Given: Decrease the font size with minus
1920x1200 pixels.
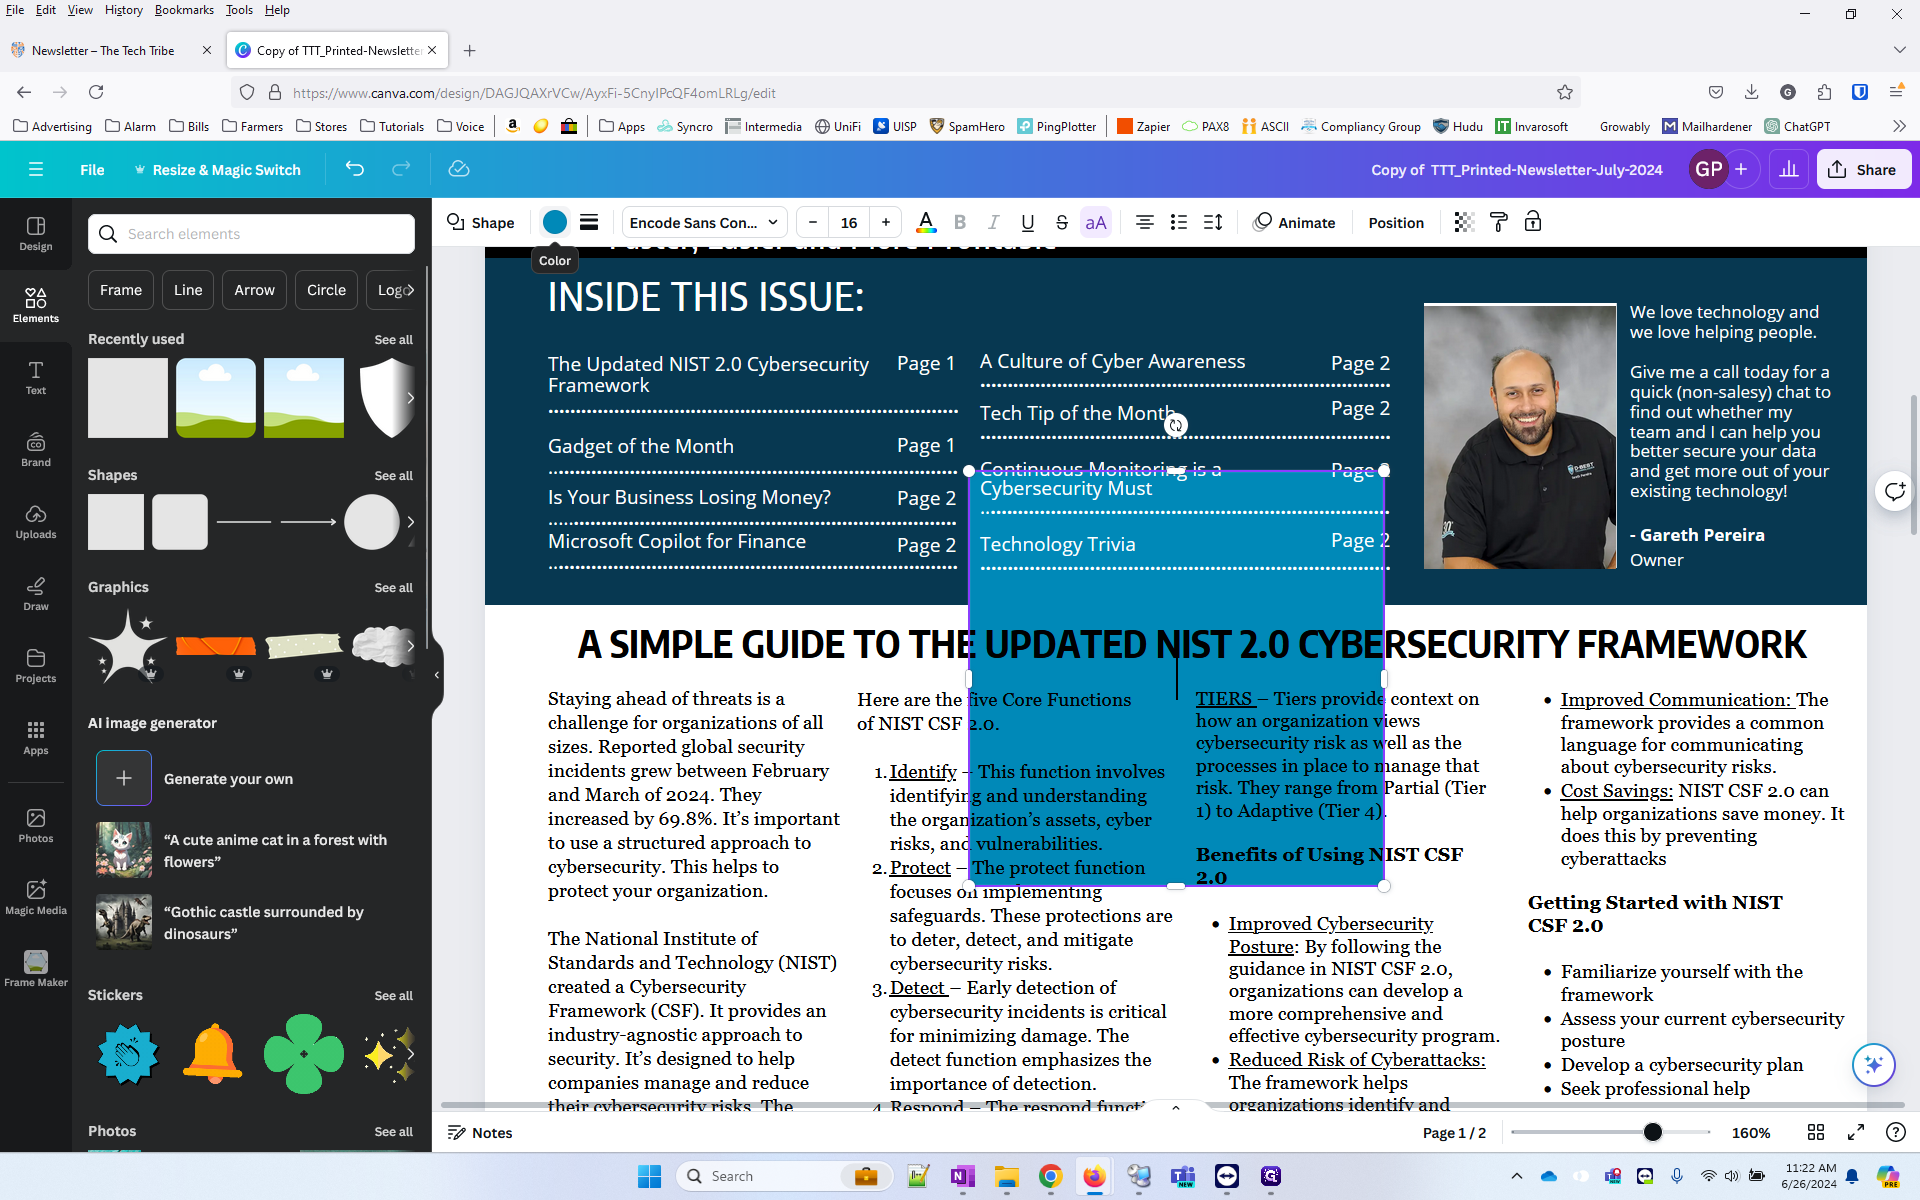Looking at the screenshot, I should pos(813,222).
